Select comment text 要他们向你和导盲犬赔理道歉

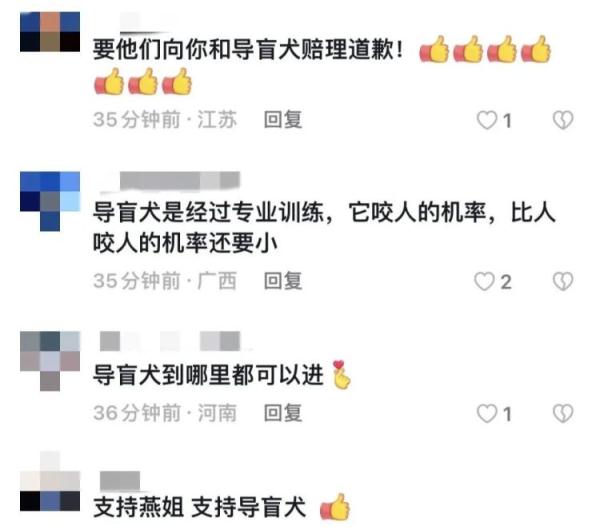[x=248, y=50]
